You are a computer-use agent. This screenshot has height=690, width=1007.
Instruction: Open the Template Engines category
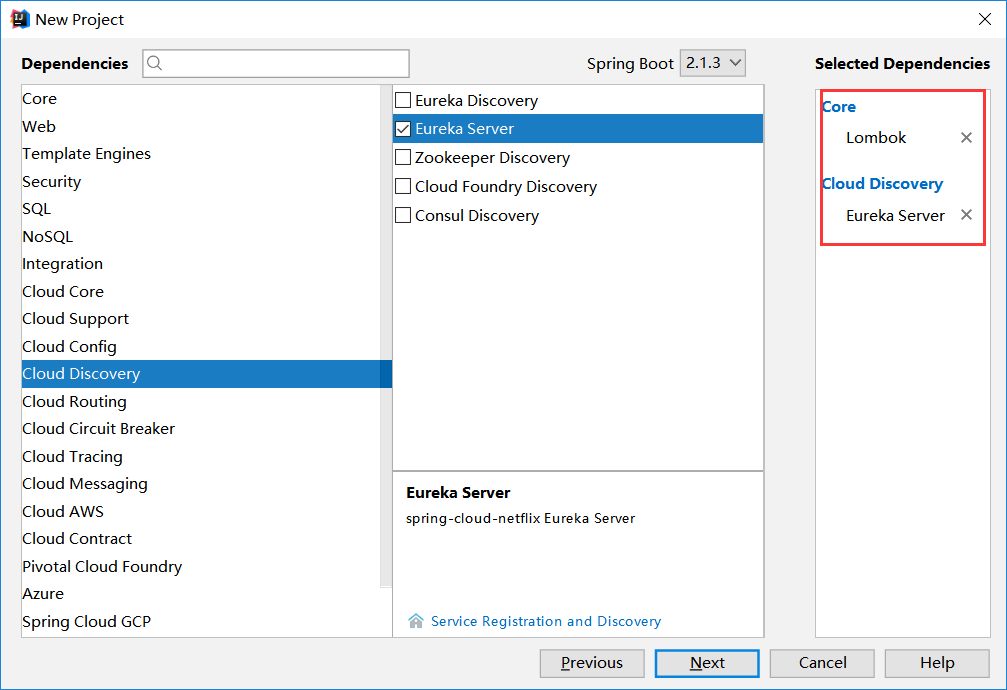[x=200, y=154]
